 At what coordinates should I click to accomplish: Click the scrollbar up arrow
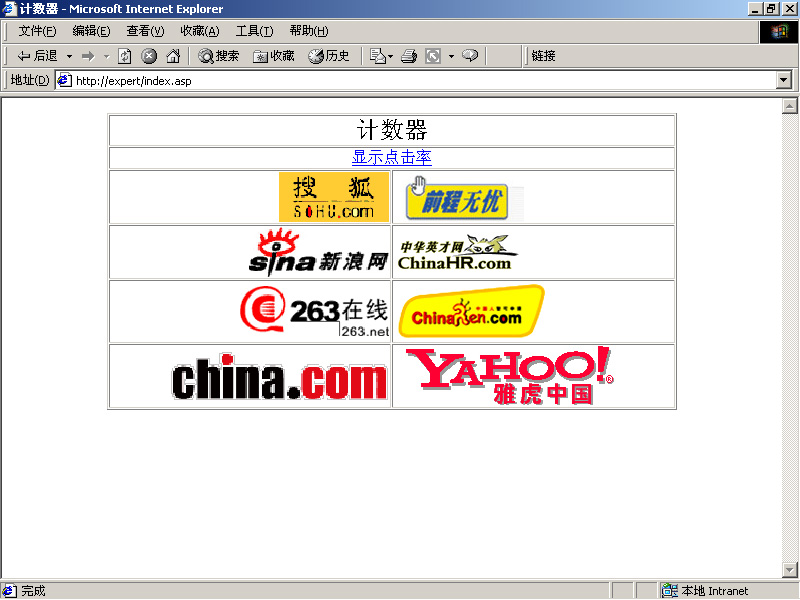(x=790, y=106)
